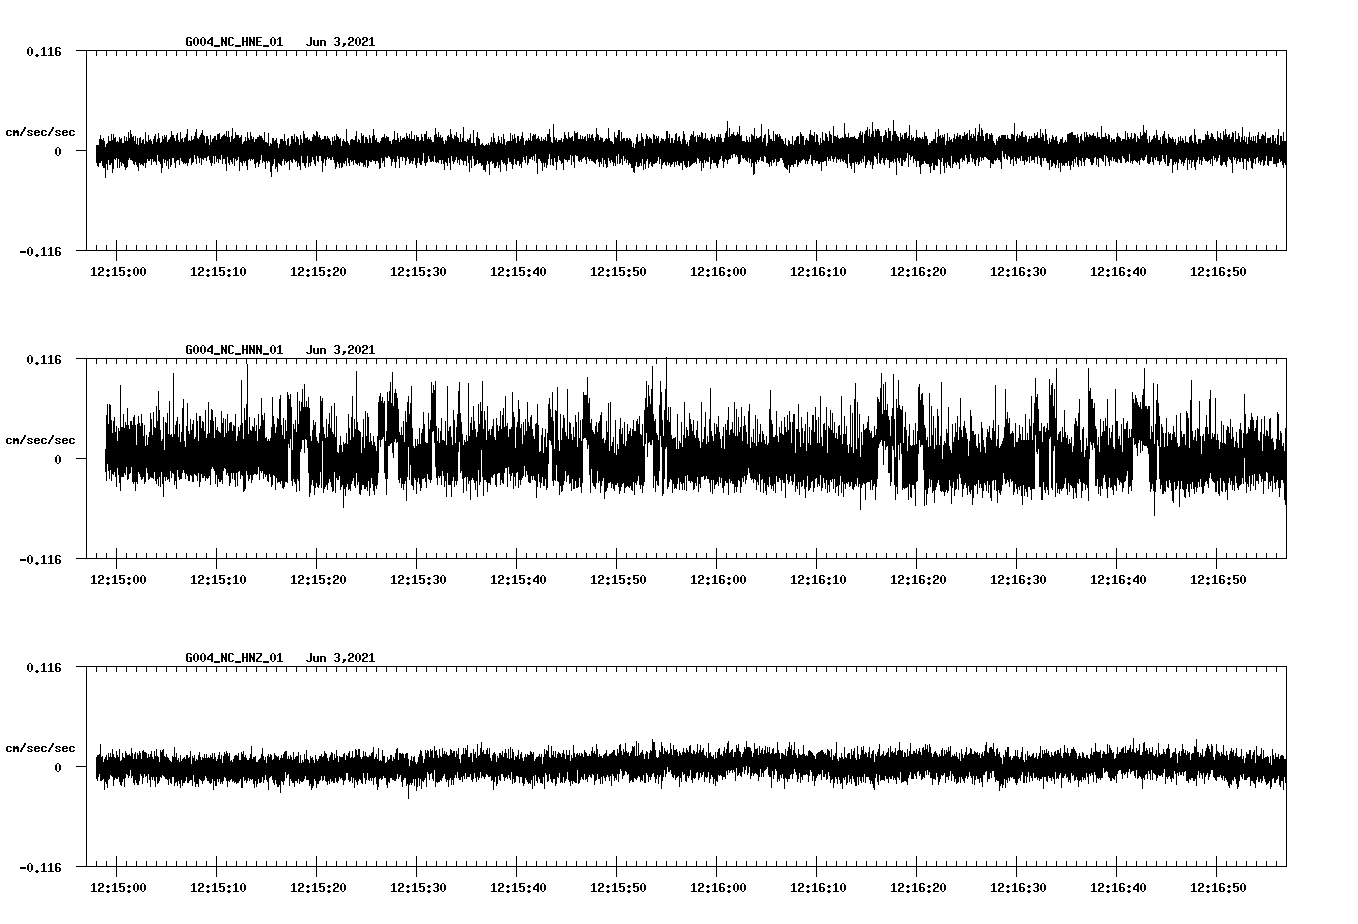Click 0.116 upper limit of HNE axis
This screenshot has height=924, width=1358.
coord(44,51)
